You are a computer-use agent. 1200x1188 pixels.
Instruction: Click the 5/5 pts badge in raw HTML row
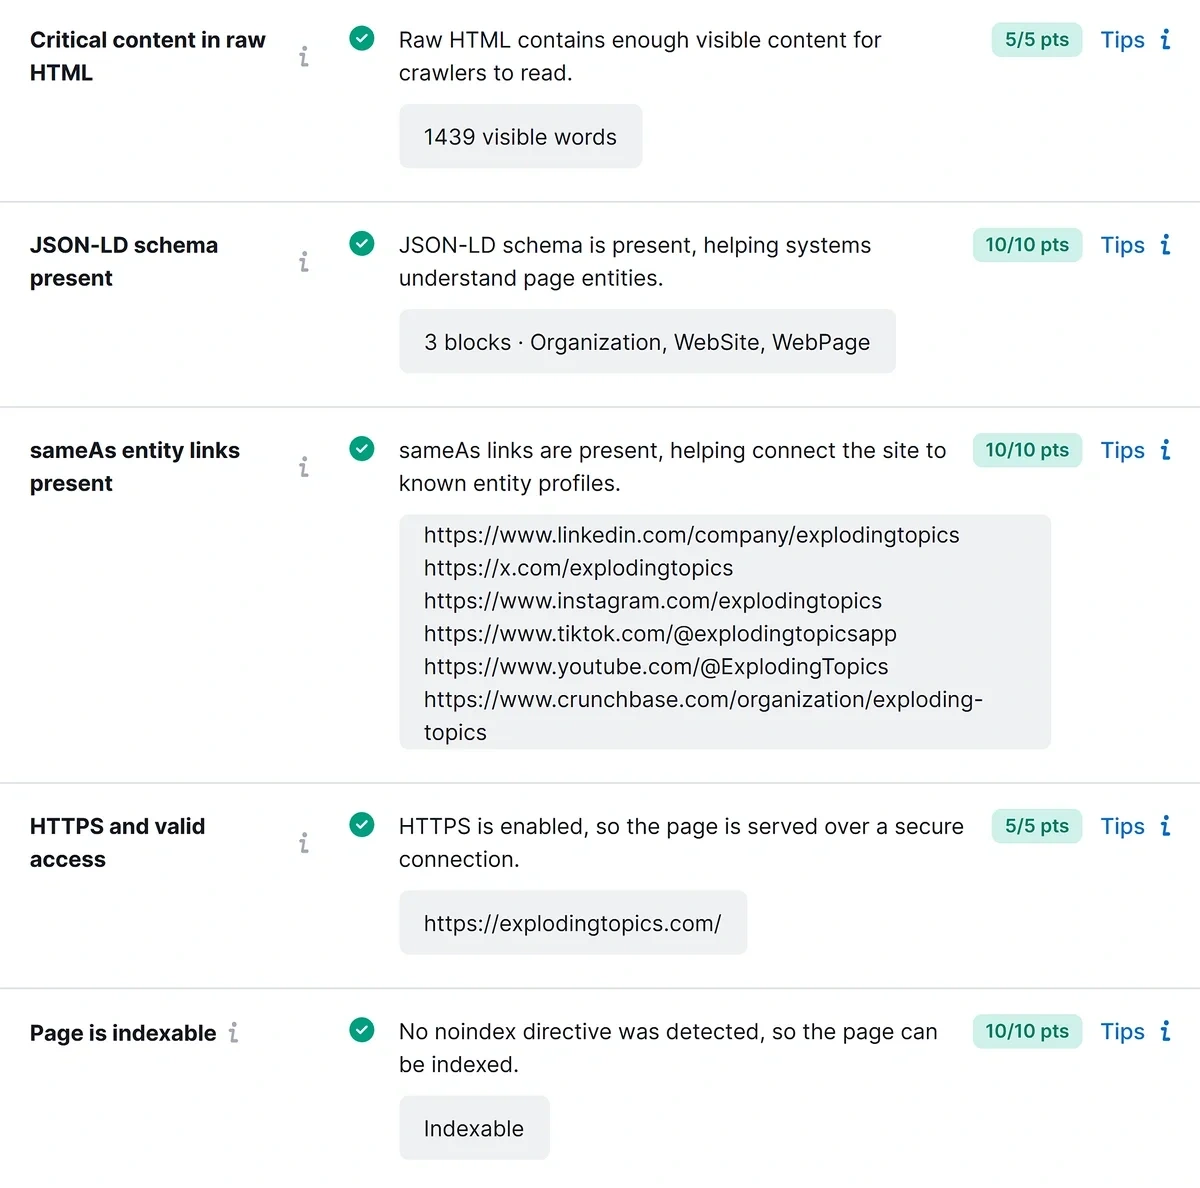(x=1037, y=40)
